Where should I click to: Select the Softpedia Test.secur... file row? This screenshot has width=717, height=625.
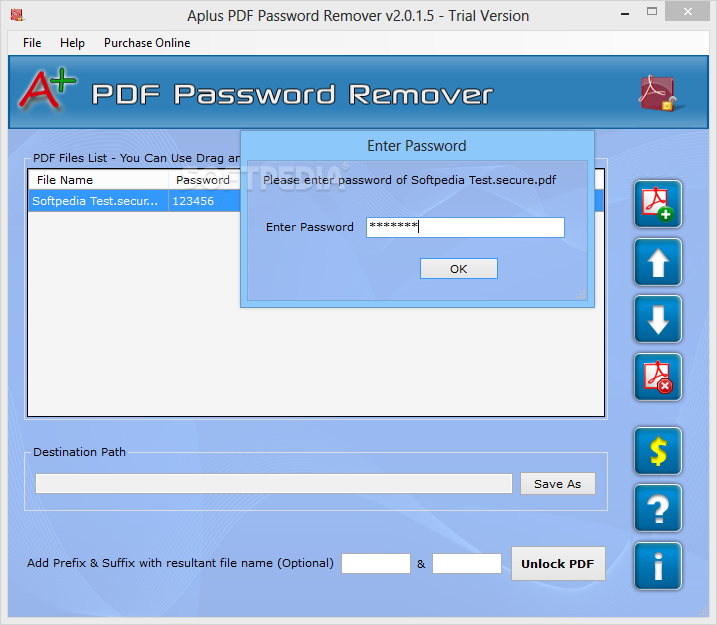(316, 201)
